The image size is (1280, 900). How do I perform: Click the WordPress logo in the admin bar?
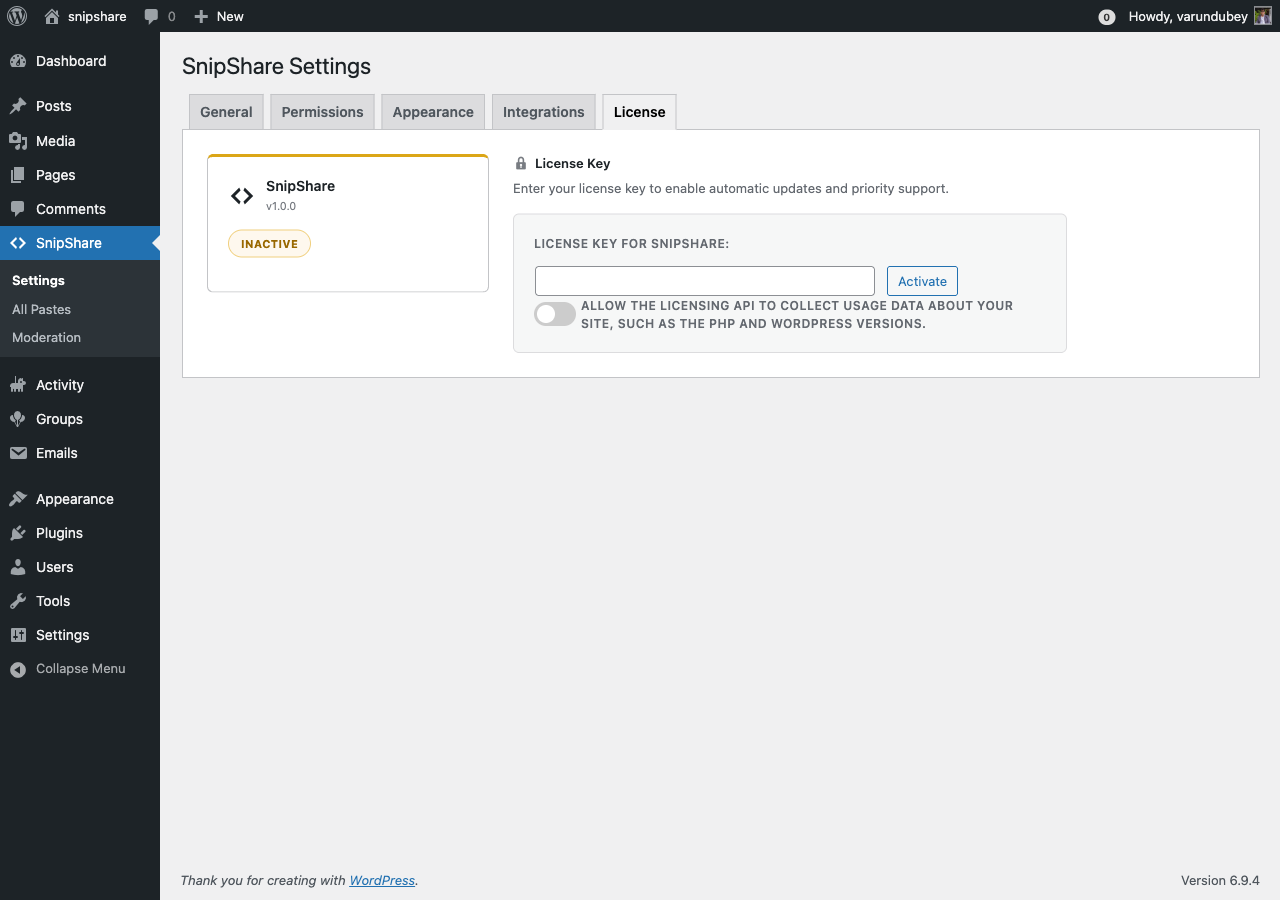[x=16, y=16]
